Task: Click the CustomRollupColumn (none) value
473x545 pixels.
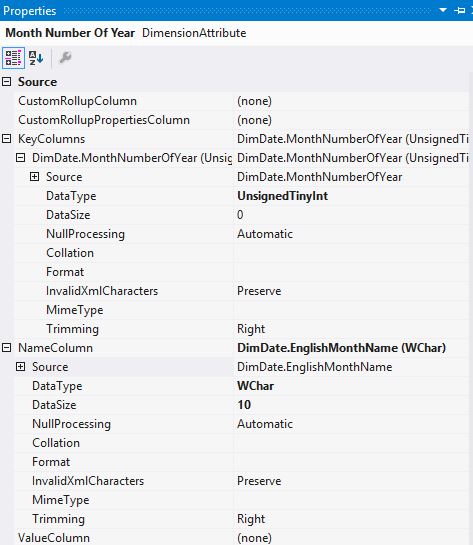Action: (x=254, y=101)
